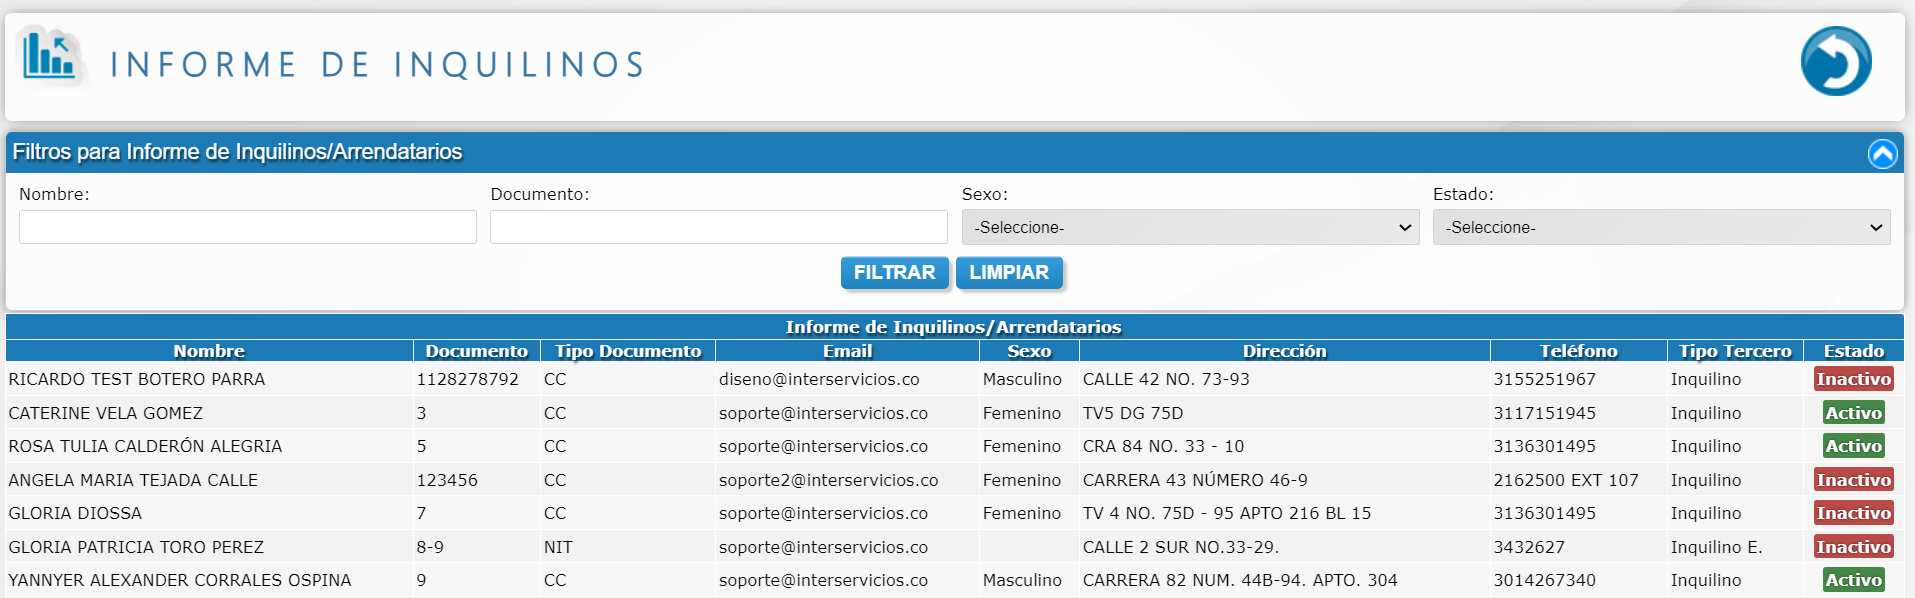Toggle Inactivo status for Gloria Diossa

point(1853,513)
